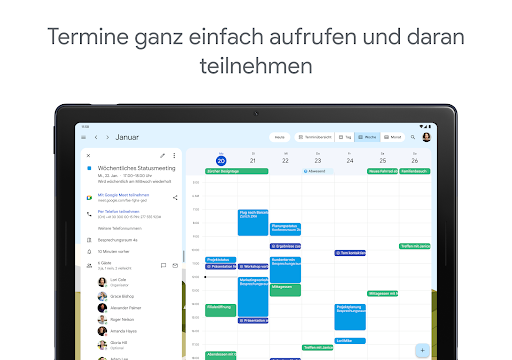The width and height of the screenshot is (512, 360).
Task: Click the Wöchentliches Statusmeeting title
Action: 136,168
